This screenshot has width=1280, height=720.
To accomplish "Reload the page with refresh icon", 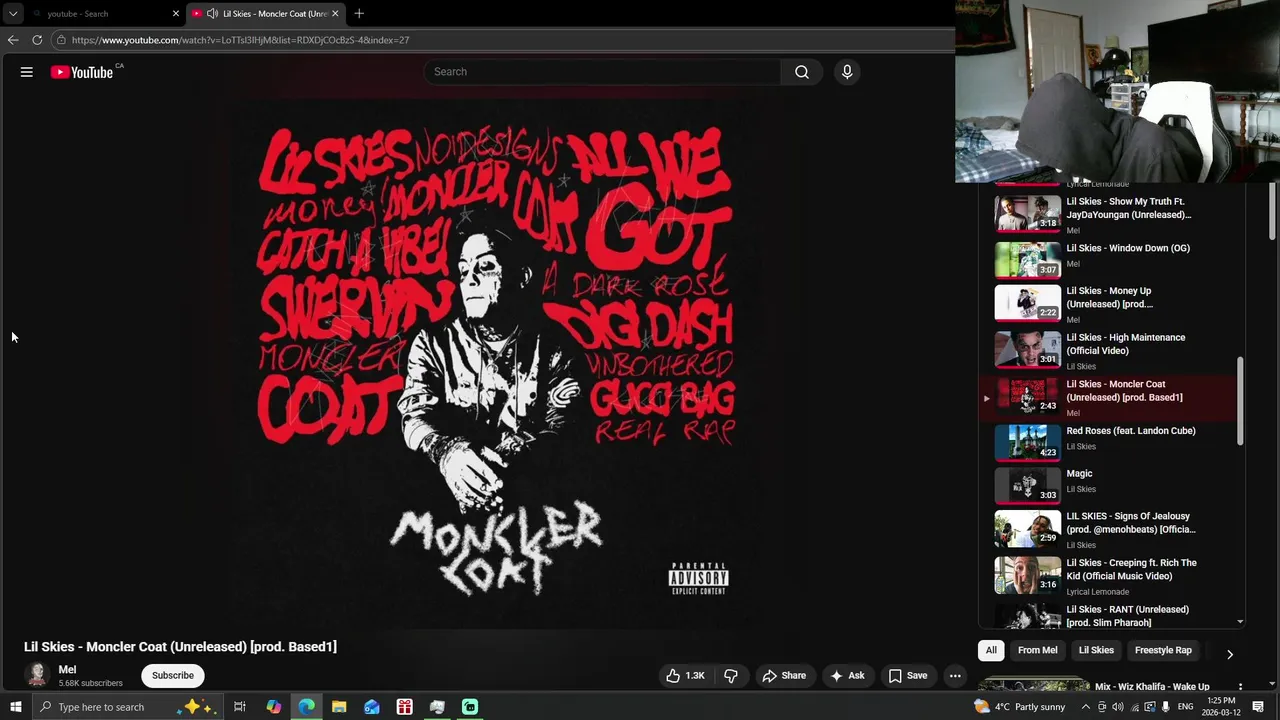I will coord(37,40).
